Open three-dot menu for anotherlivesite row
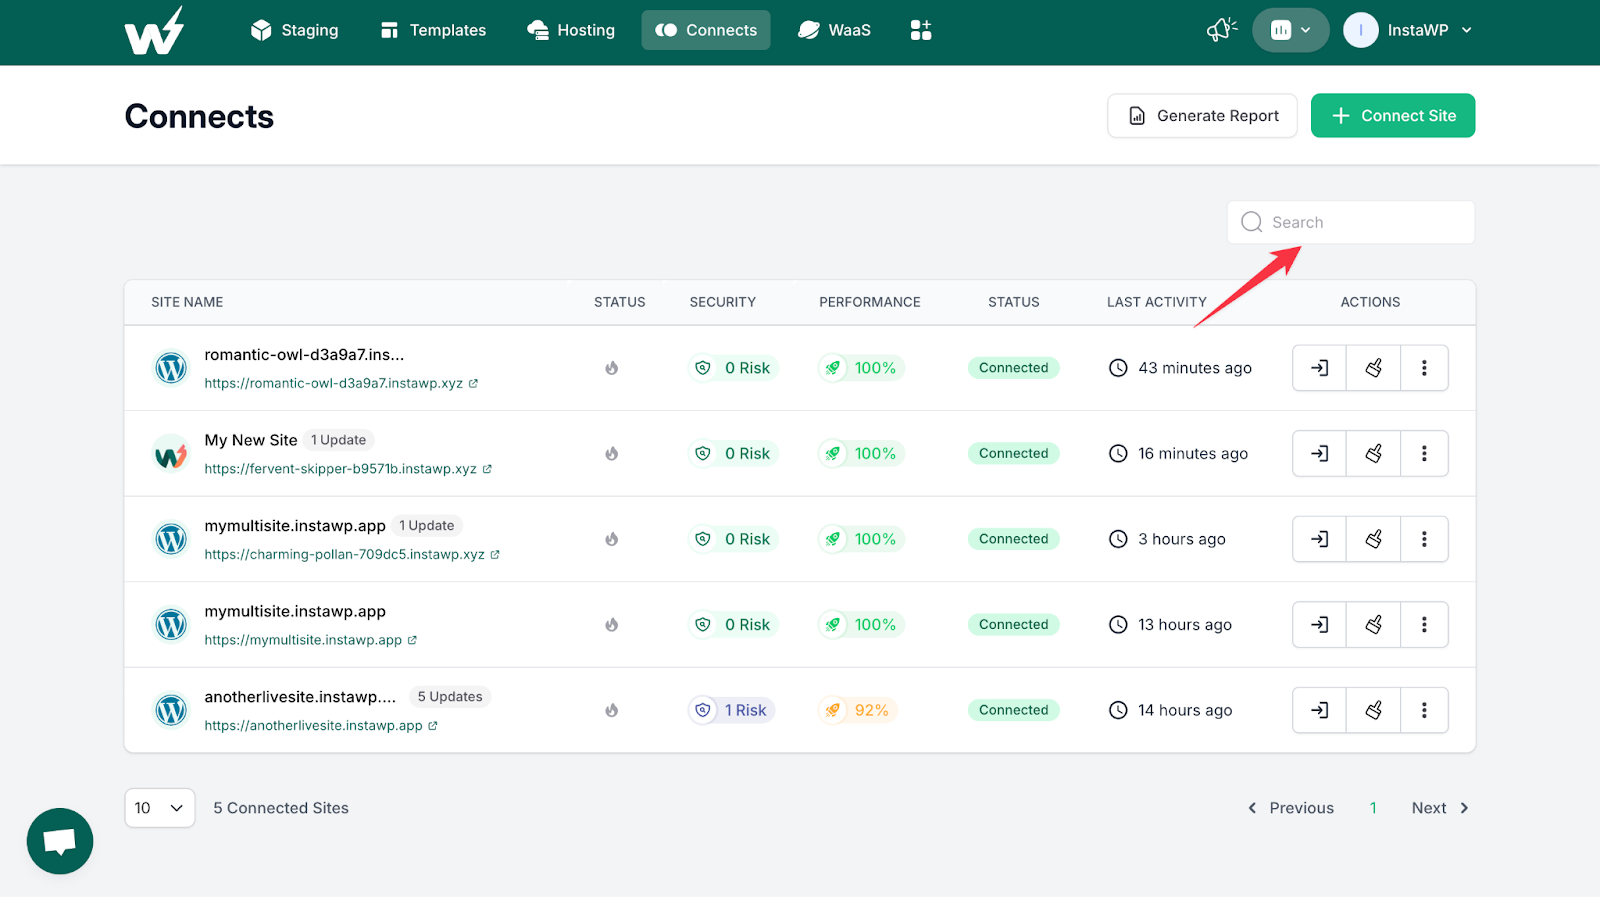 pos(1424,710)
